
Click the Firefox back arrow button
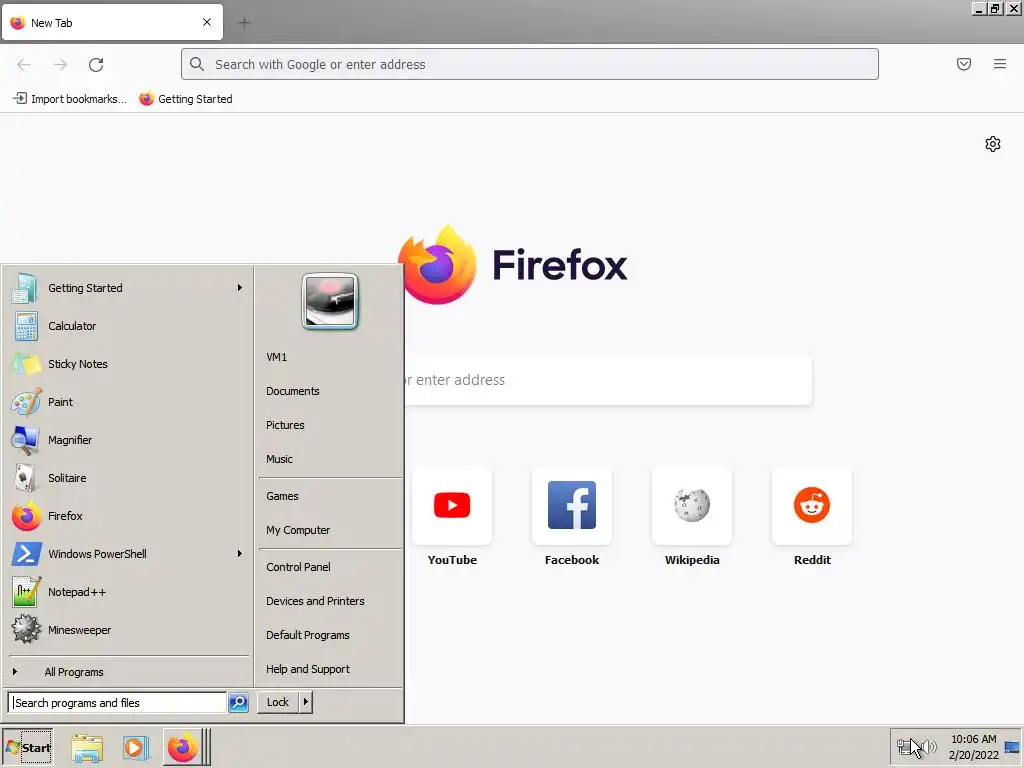(x=24, y=65)
